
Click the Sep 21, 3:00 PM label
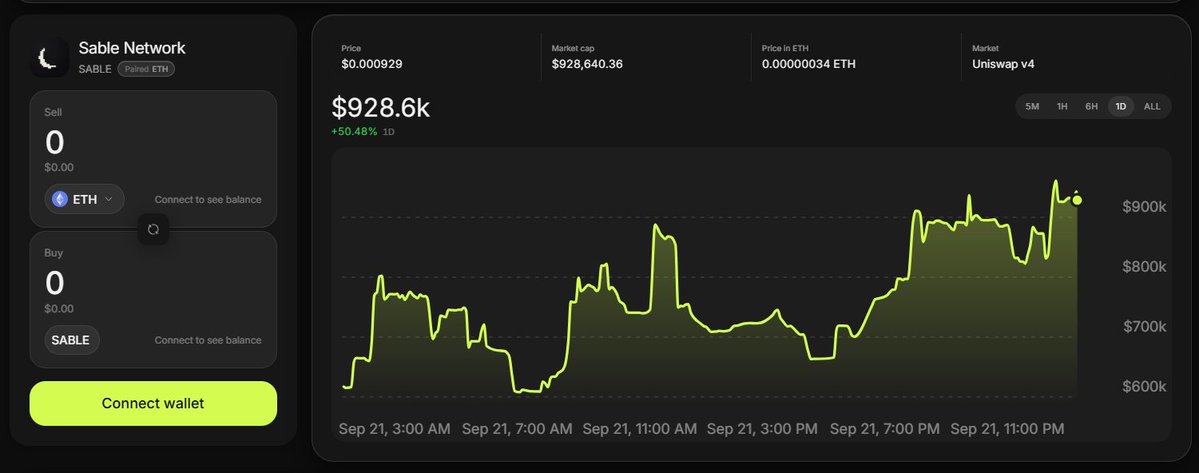[762, 429]
